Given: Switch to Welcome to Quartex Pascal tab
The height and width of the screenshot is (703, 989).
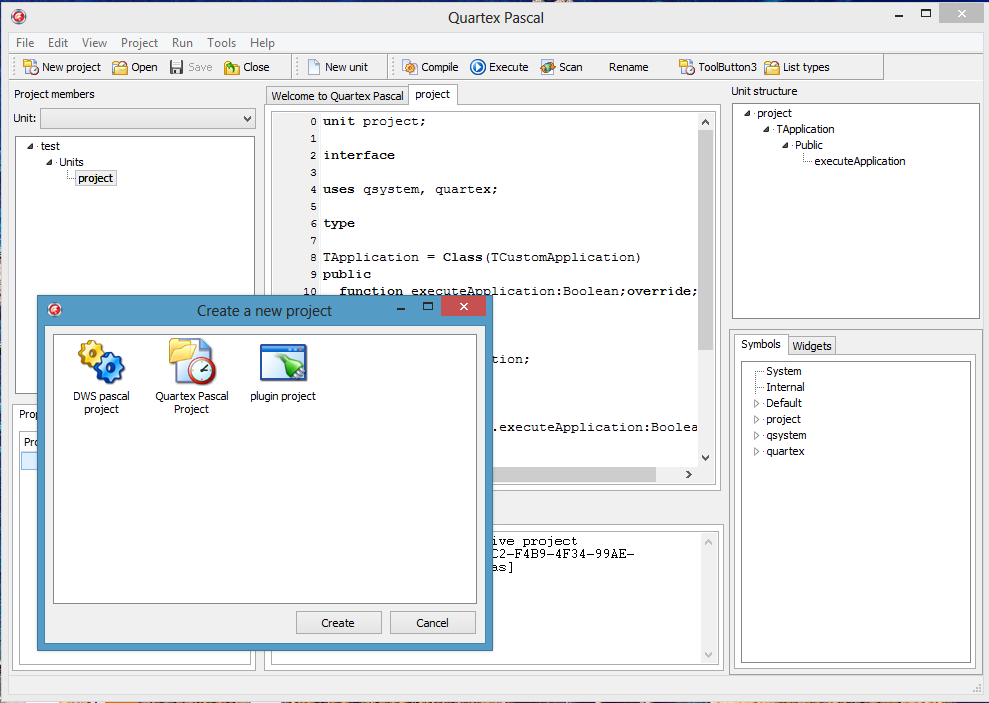Looking at the screenshot, I should [x=338, y=96].
